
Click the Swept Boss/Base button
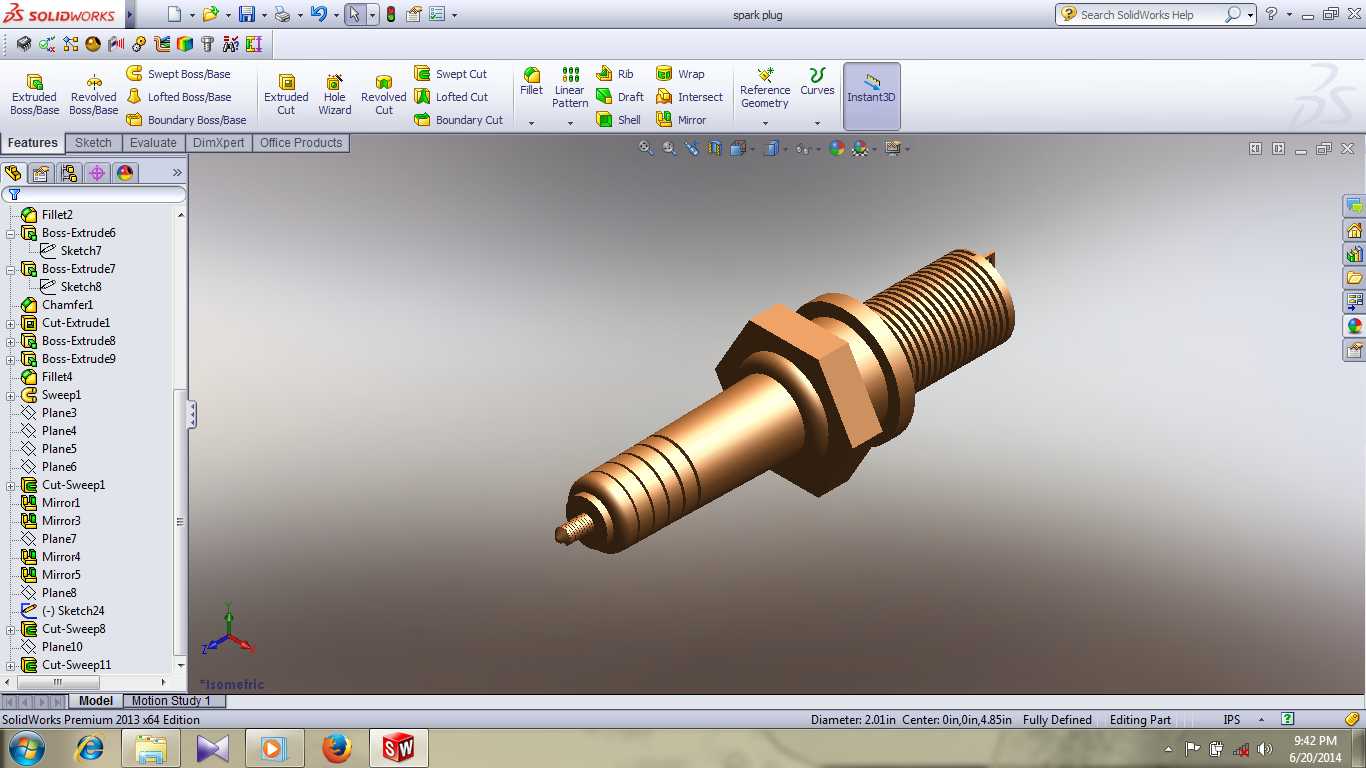tap(179, 74)
